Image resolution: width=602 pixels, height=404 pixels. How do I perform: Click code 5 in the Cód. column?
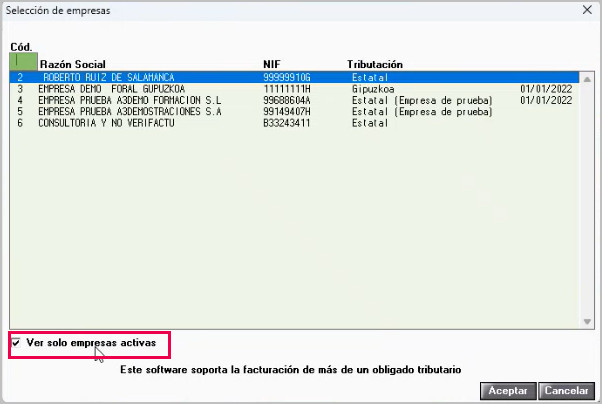tap(20, 112)
